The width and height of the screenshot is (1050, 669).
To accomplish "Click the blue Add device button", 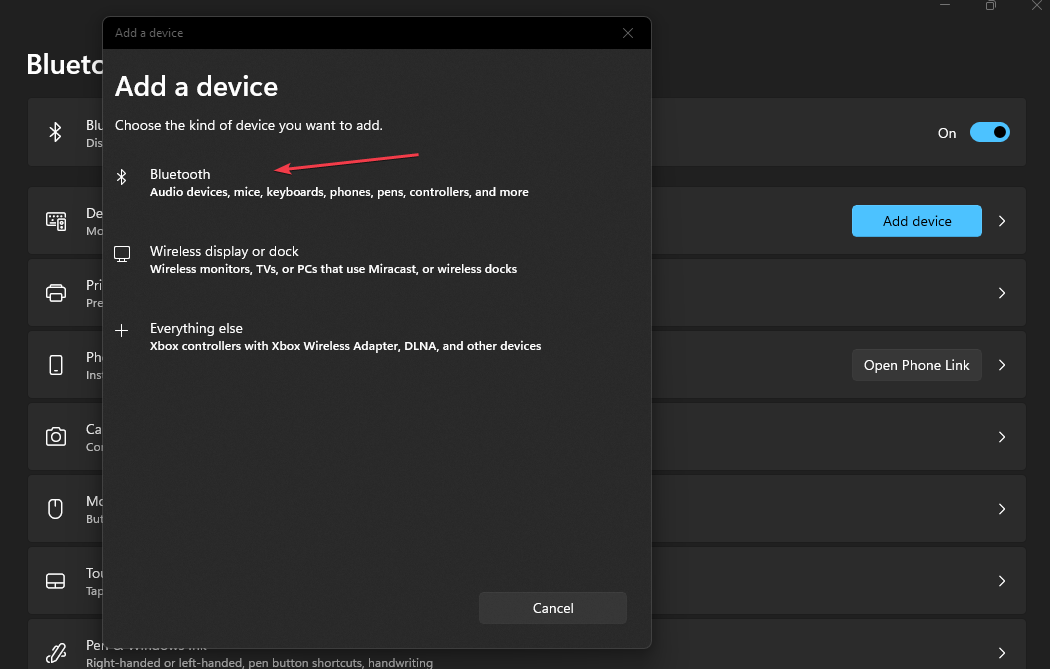I will [x=916, y=221].
